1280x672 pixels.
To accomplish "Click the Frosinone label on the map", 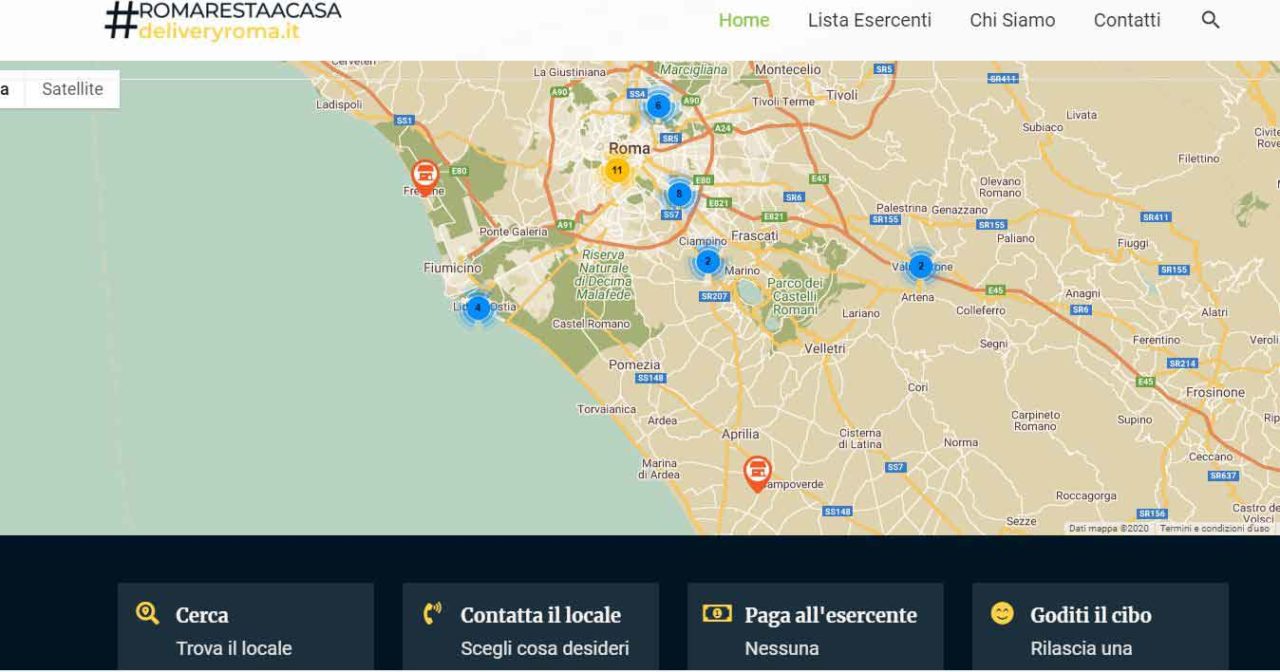I will [x=1215, y=392].
